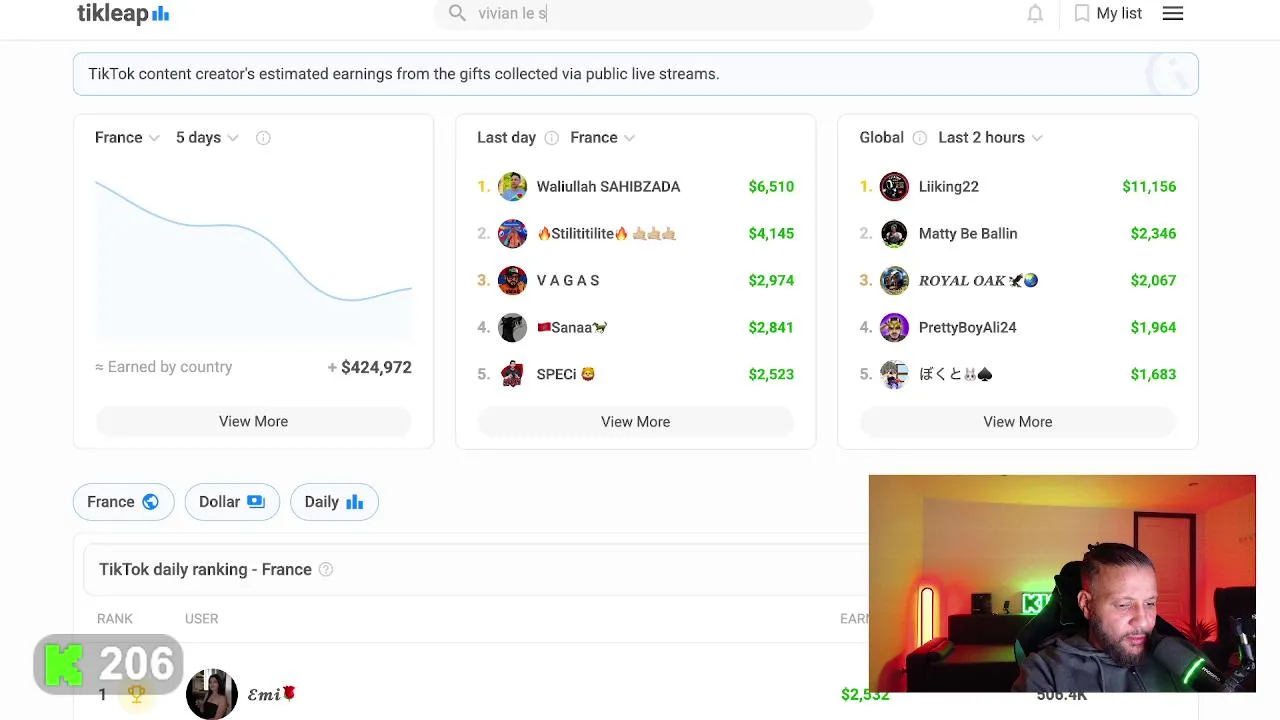Click the $2,346 earnings value
The image size is (1280, 720).
(1153, 234)
